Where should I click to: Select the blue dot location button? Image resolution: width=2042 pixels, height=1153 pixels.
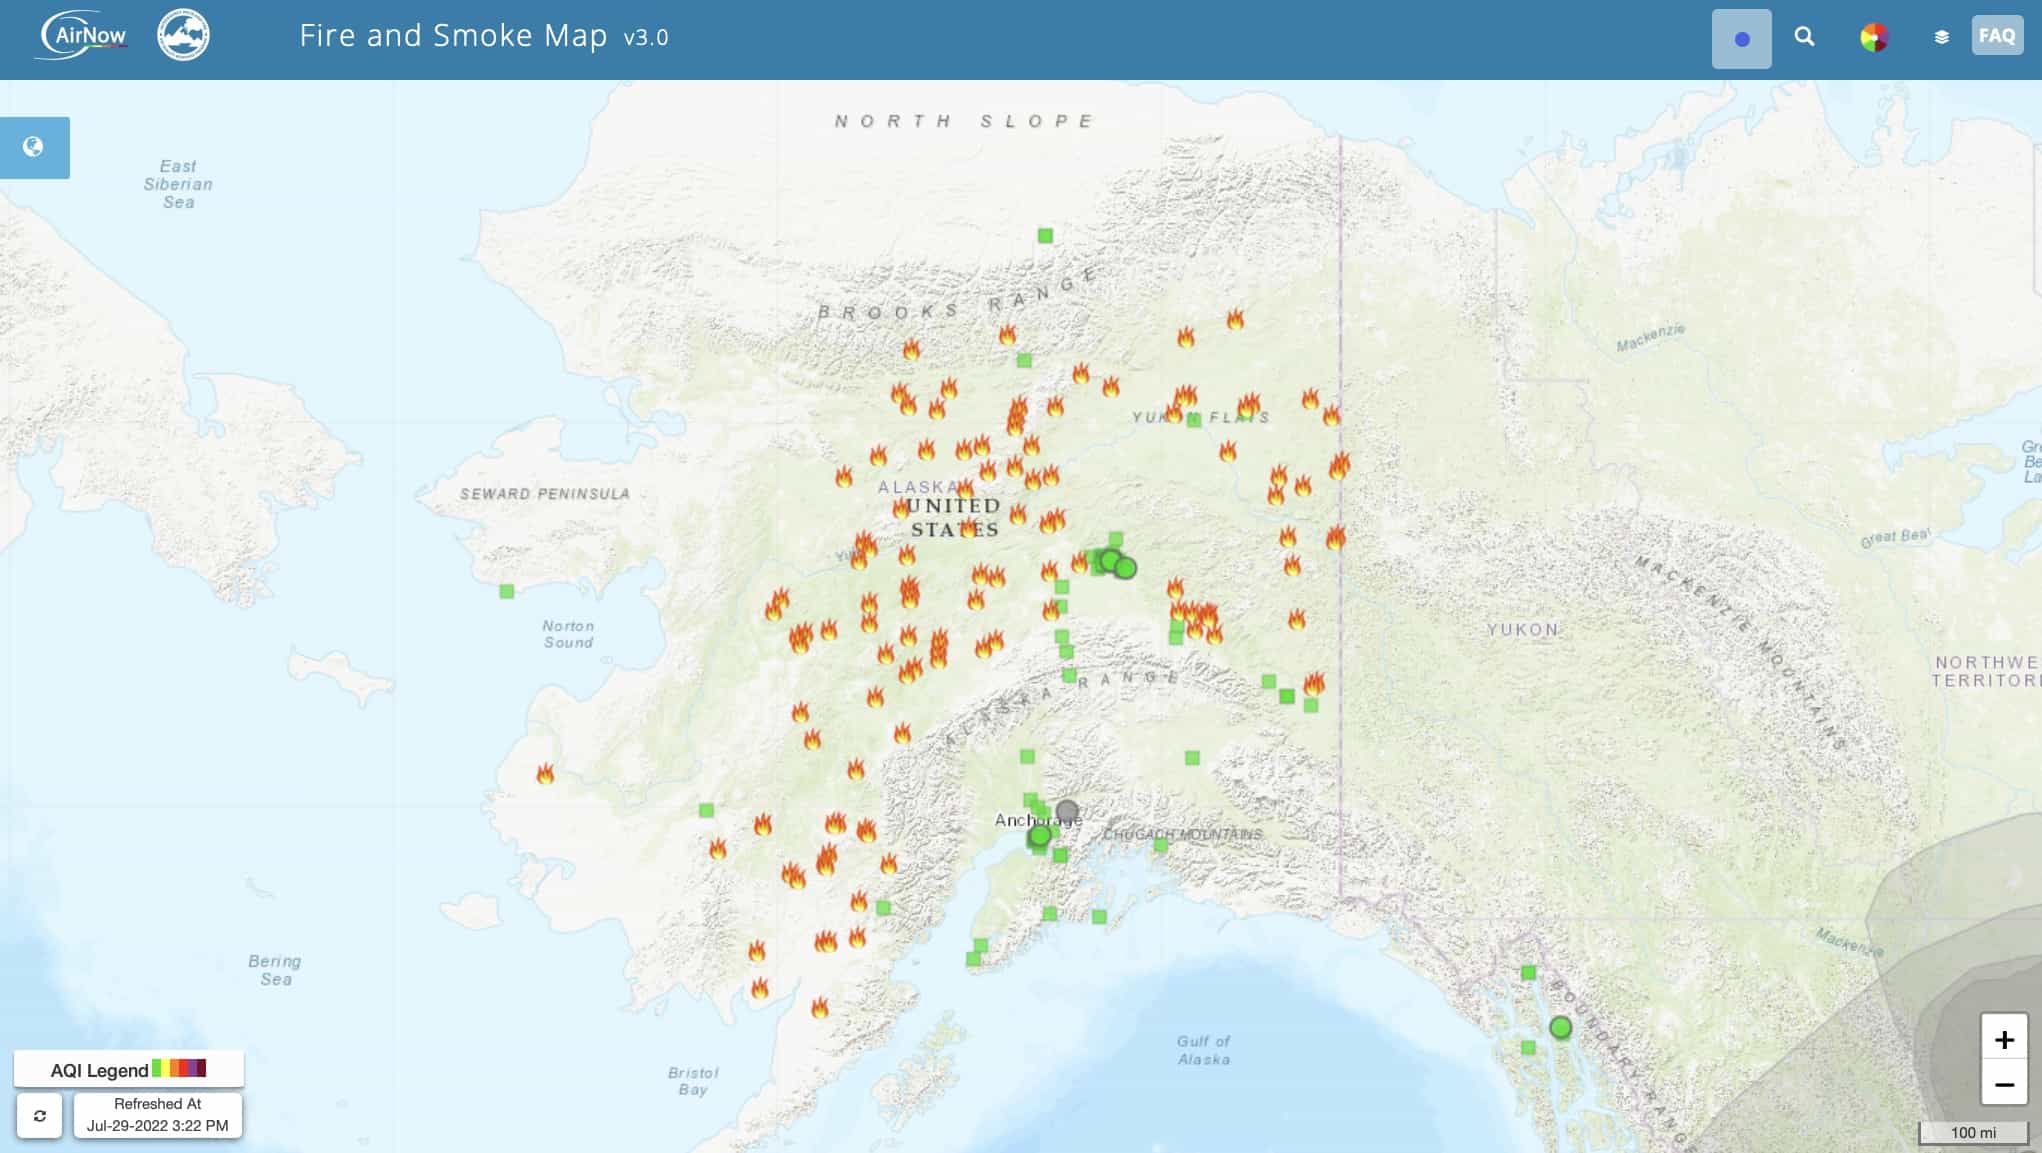1741,39
